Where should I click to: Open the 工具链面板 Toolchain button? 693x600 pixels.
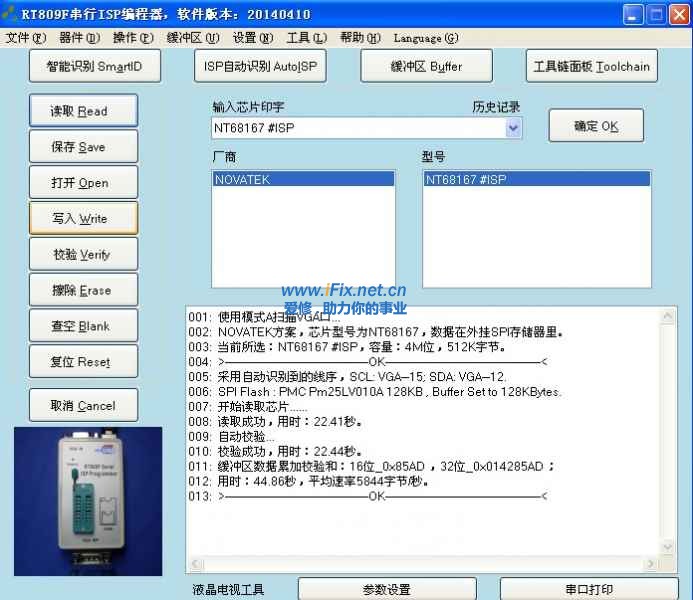point(592,66)
